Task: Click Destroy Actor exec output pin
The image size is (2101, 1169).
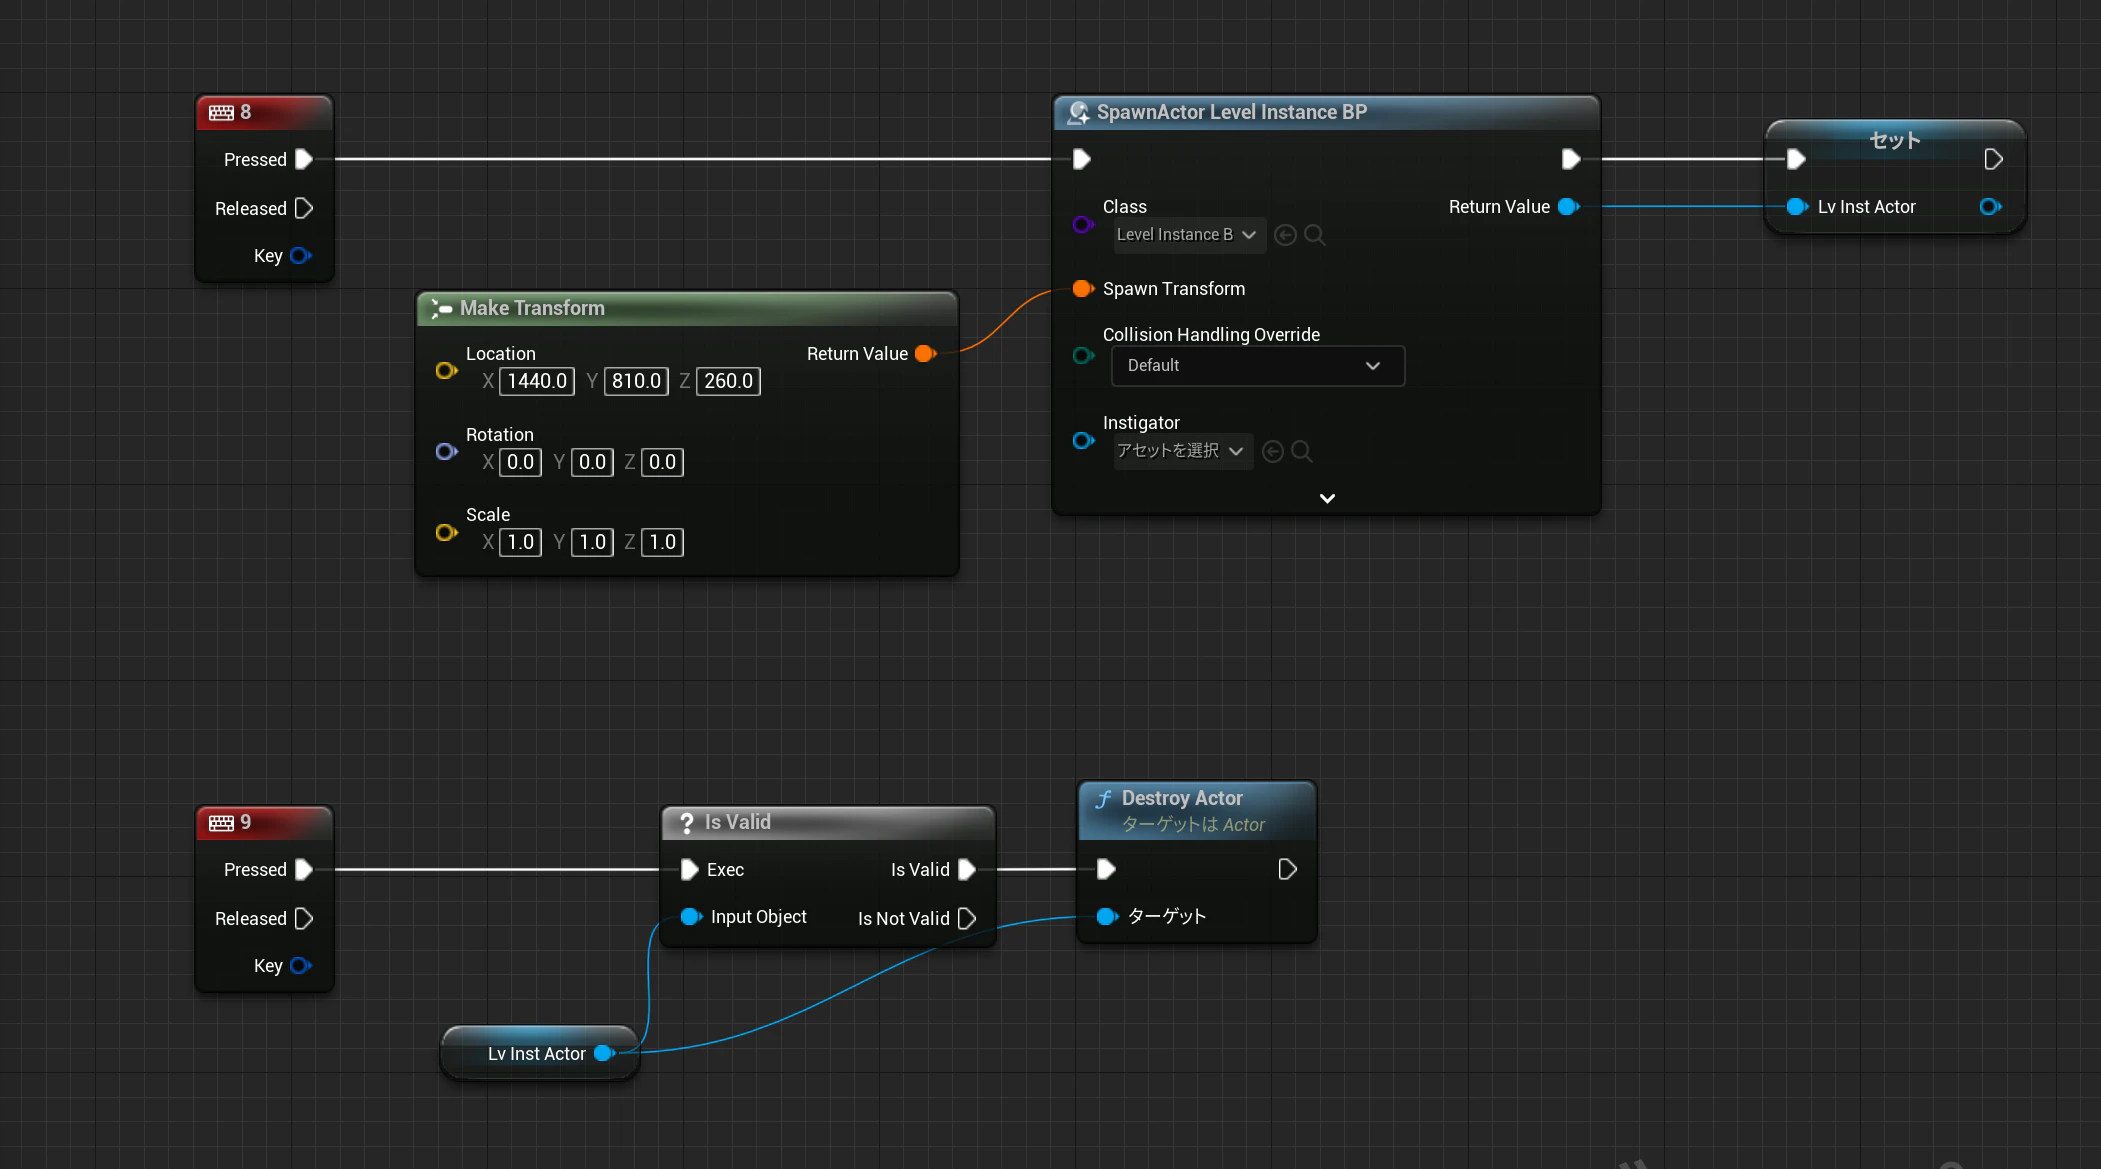Action: click(1287, 869)
